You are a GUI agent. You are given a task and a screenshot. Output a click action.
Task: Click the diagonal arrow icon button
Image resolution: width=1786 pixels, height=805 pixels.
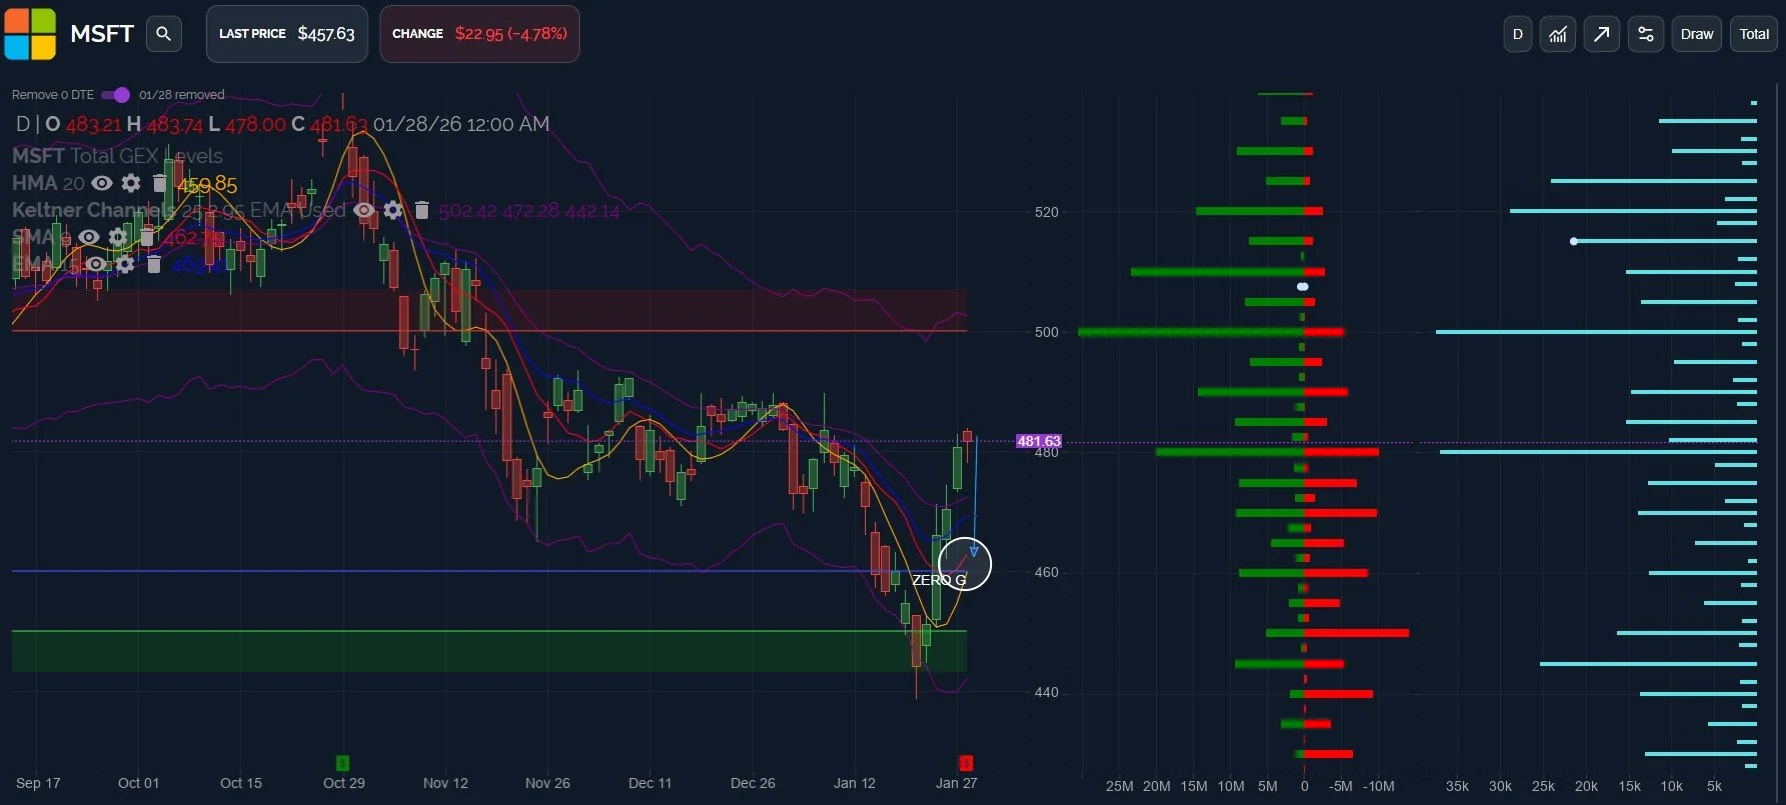coord(1602,34)
